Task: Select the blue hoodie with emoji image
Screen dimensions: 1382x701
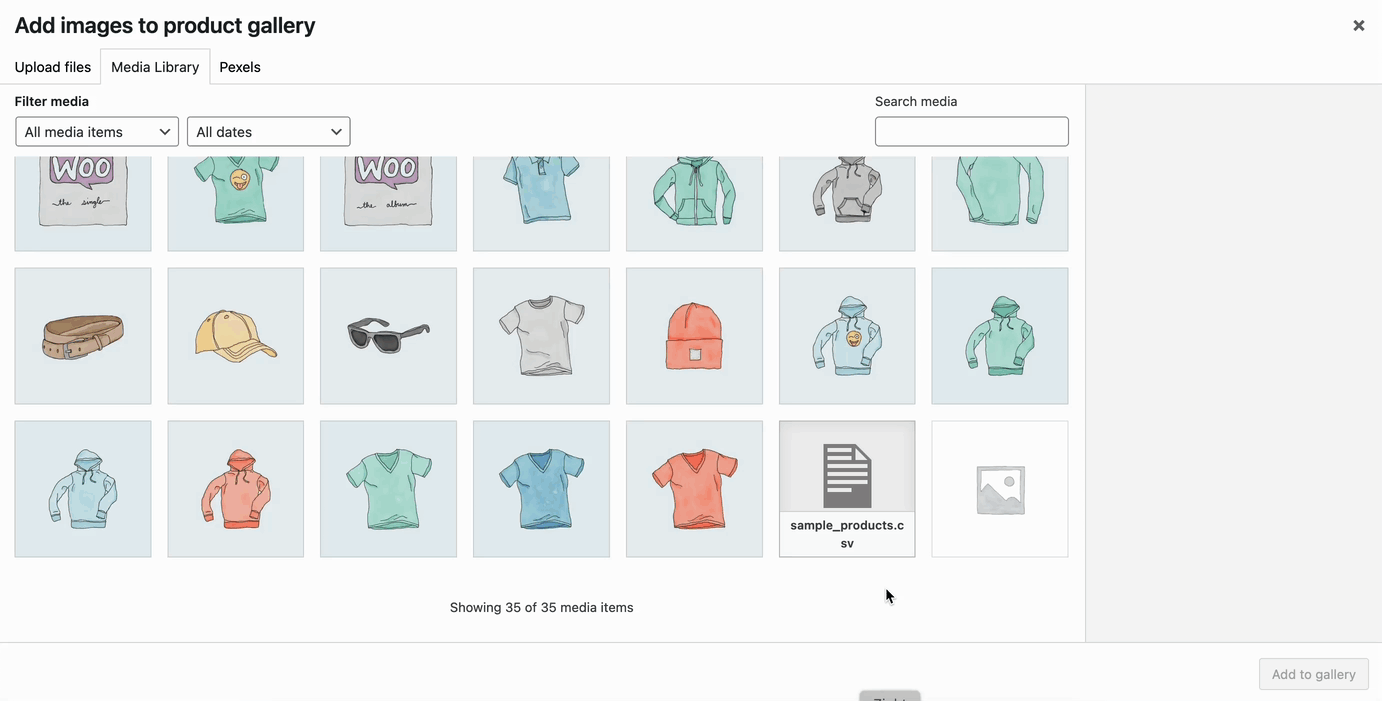Action: [847, 335]
